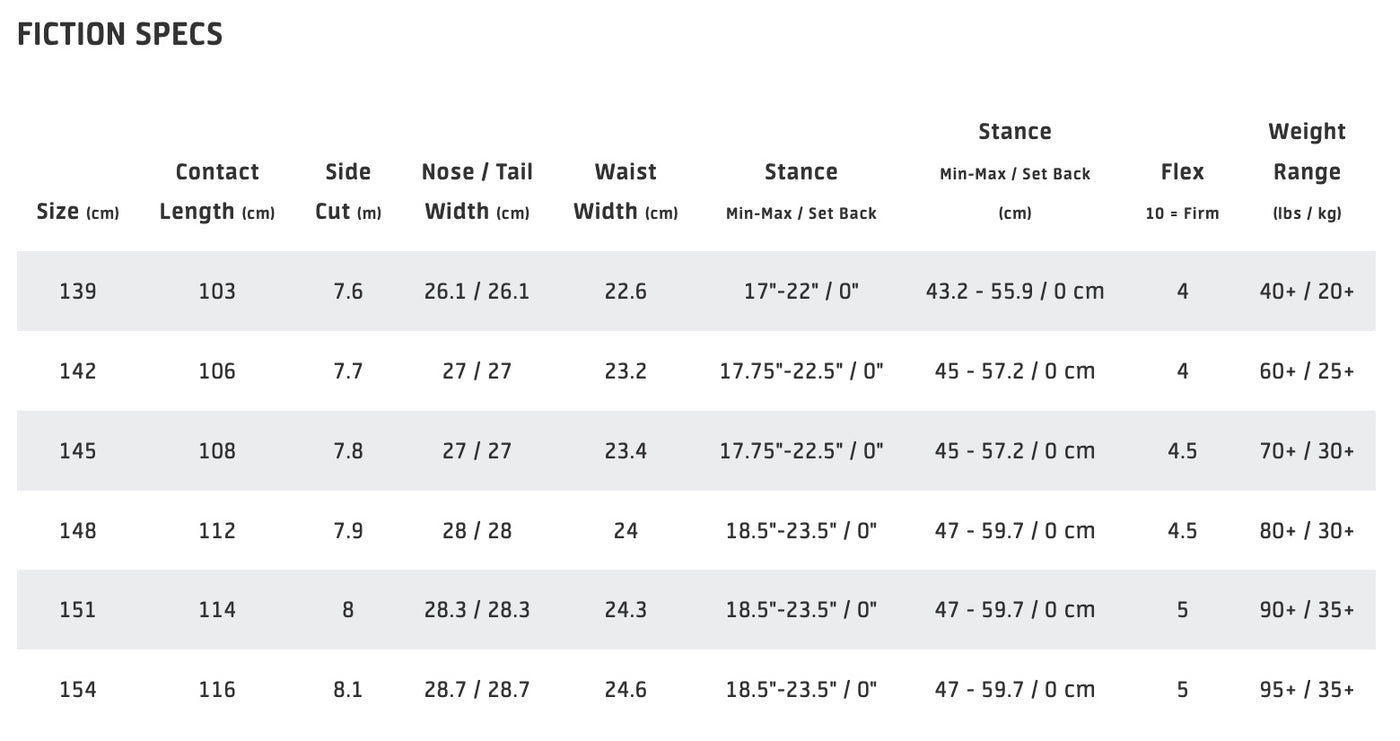This screenshot has width=1400, height=741.
Task: Click the Contact Length column header
Action: pos(217,192)
